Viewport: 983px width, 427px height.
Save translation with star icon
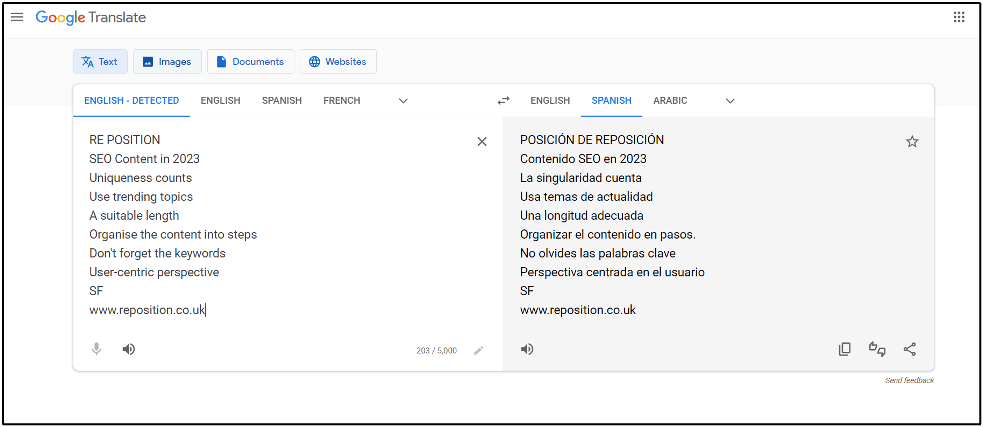pyautogui.click(x=912, y=142)
